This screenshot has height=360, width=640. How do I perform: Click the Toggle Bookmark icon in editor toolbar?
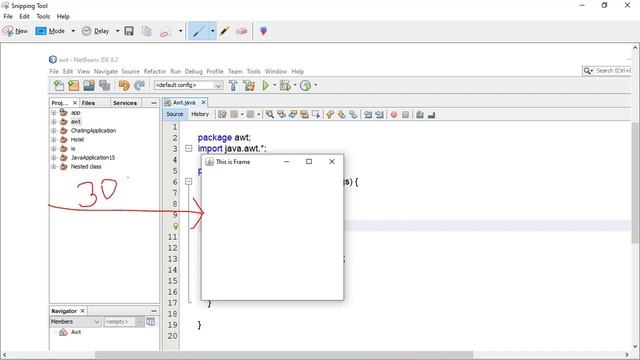tap(353, 115)
